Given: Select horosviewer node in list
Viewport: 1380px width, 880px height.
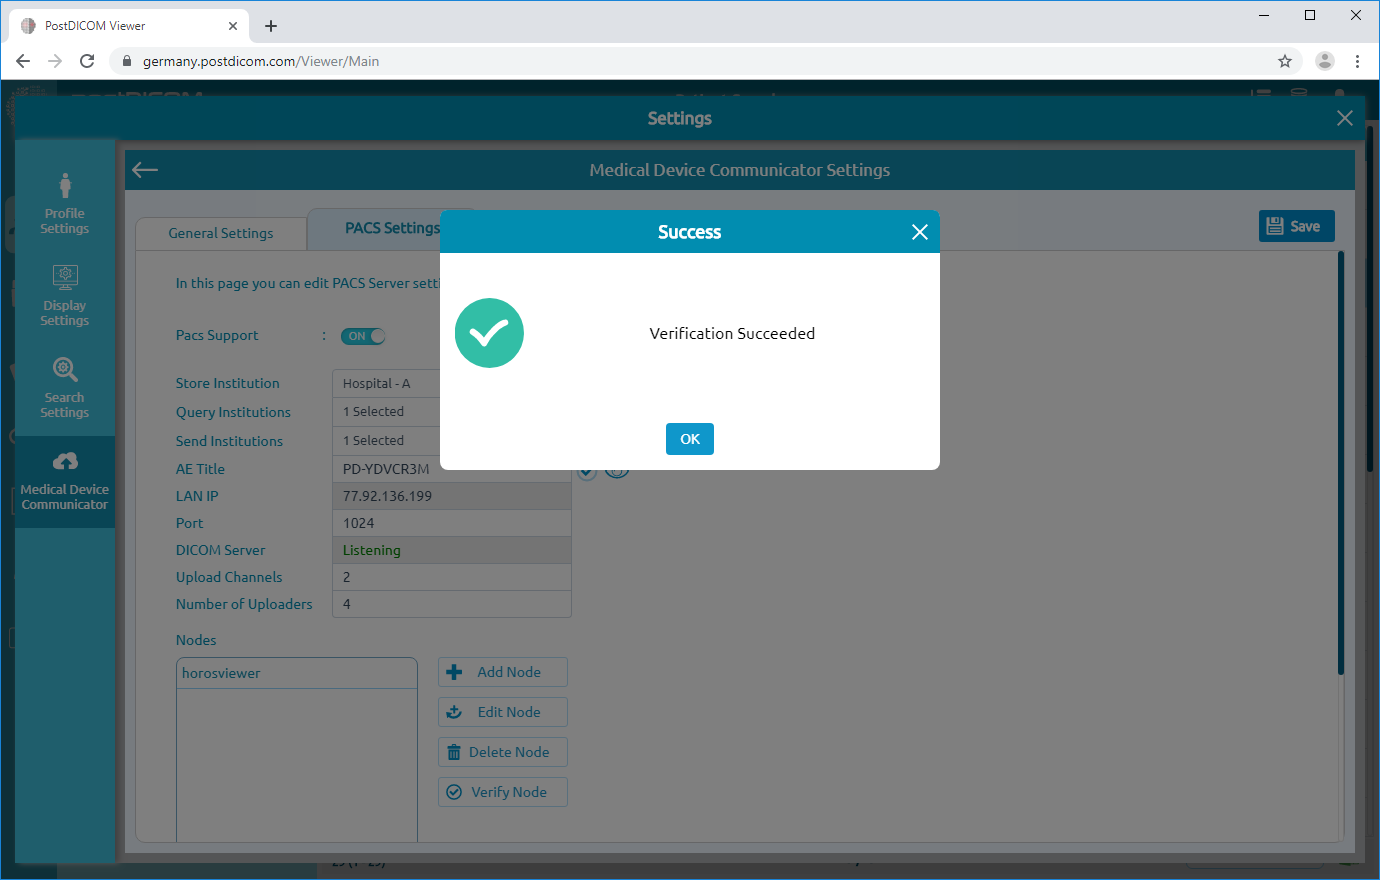Looking at the screenshot, I should [297, 673].
